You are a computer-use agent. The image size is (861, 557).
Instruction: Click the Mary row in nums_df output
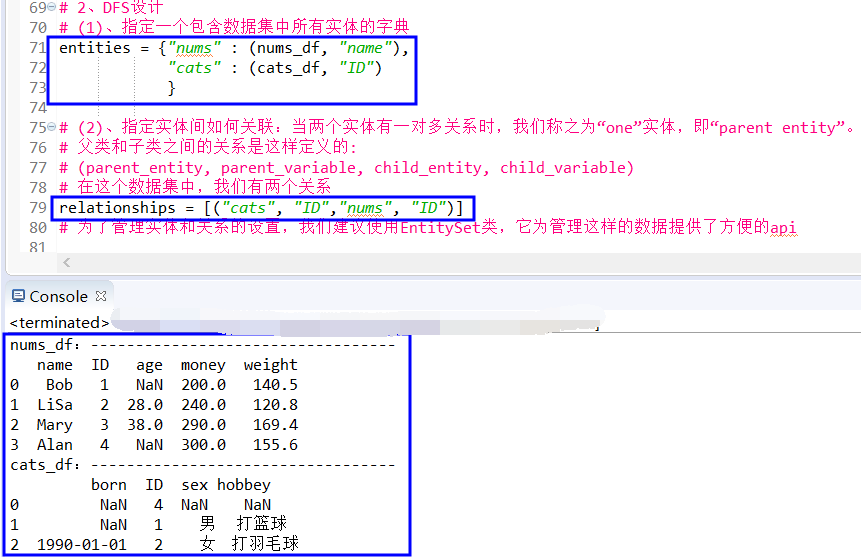coord(154,425)
